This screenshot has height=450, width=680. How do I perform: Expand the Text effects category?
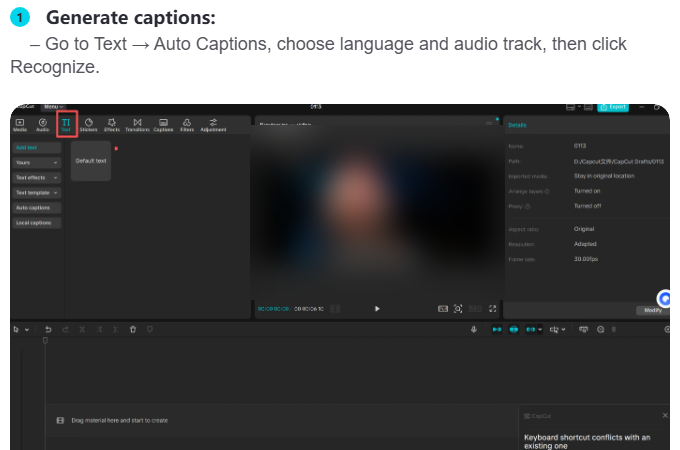[37, 178]
